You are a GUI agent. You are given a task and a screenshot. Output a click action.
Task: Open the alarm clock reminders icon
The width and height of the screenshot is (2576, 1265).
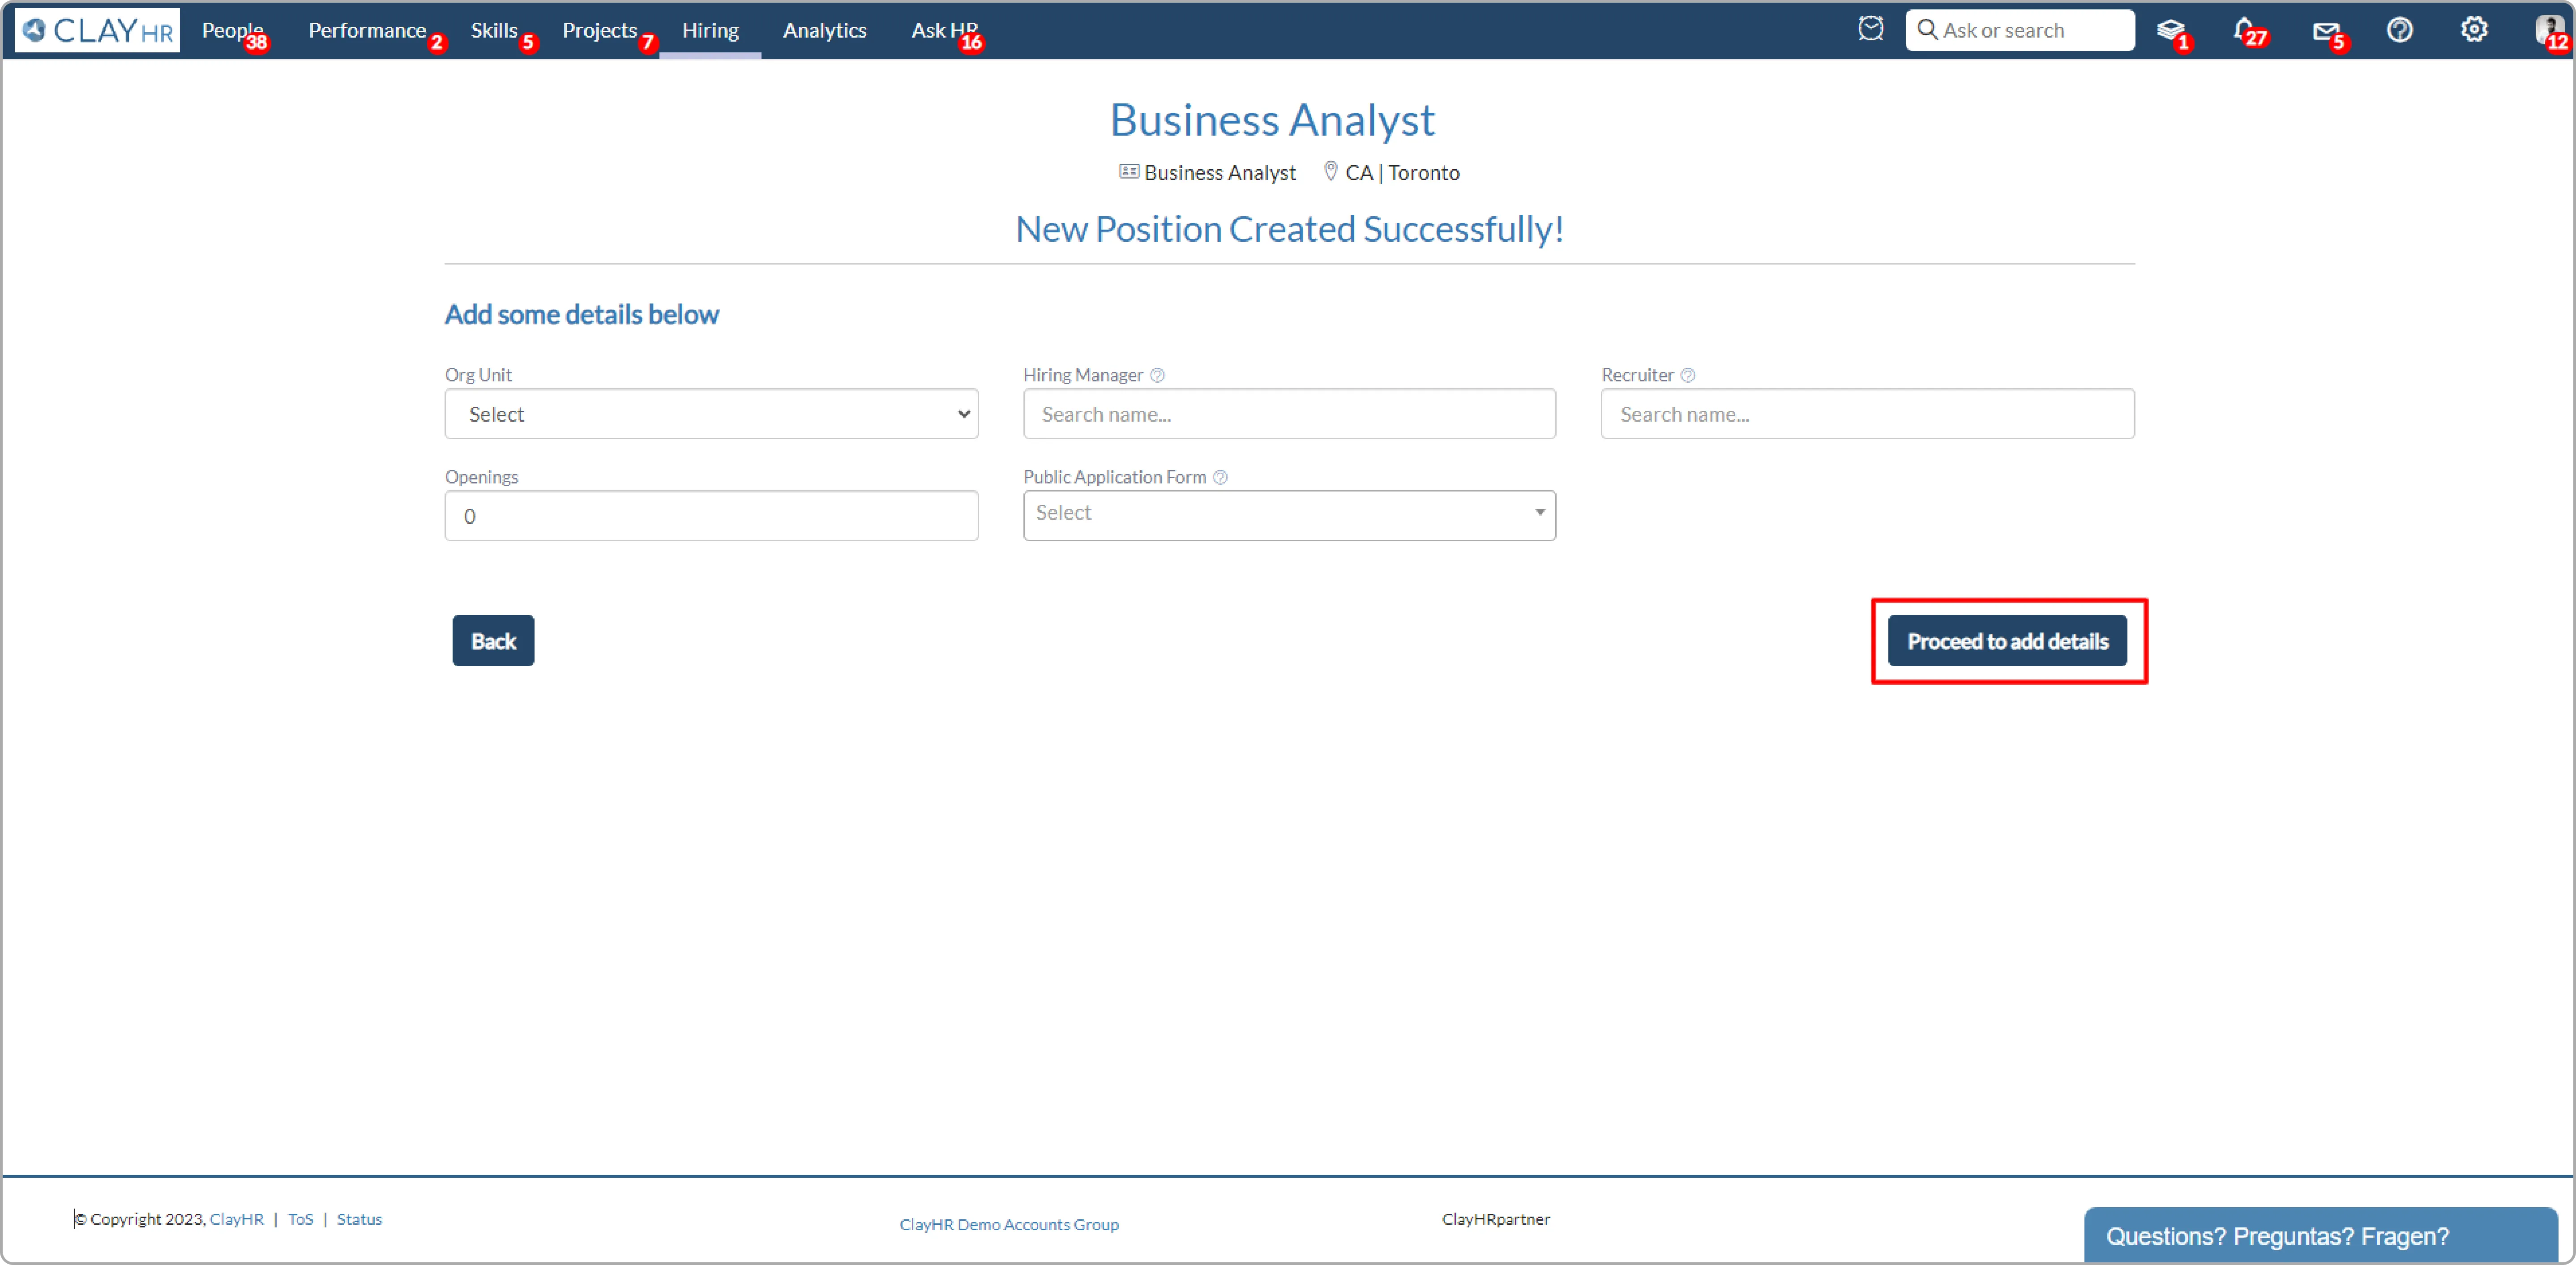point(1870,29)
